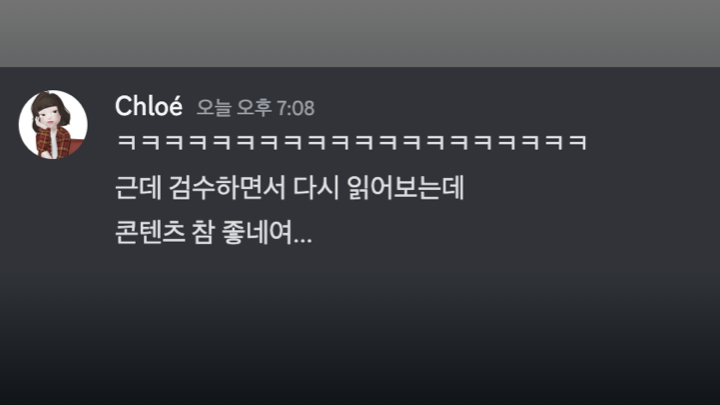
Task: Click the username Chloé
Action: click(149, 106)
